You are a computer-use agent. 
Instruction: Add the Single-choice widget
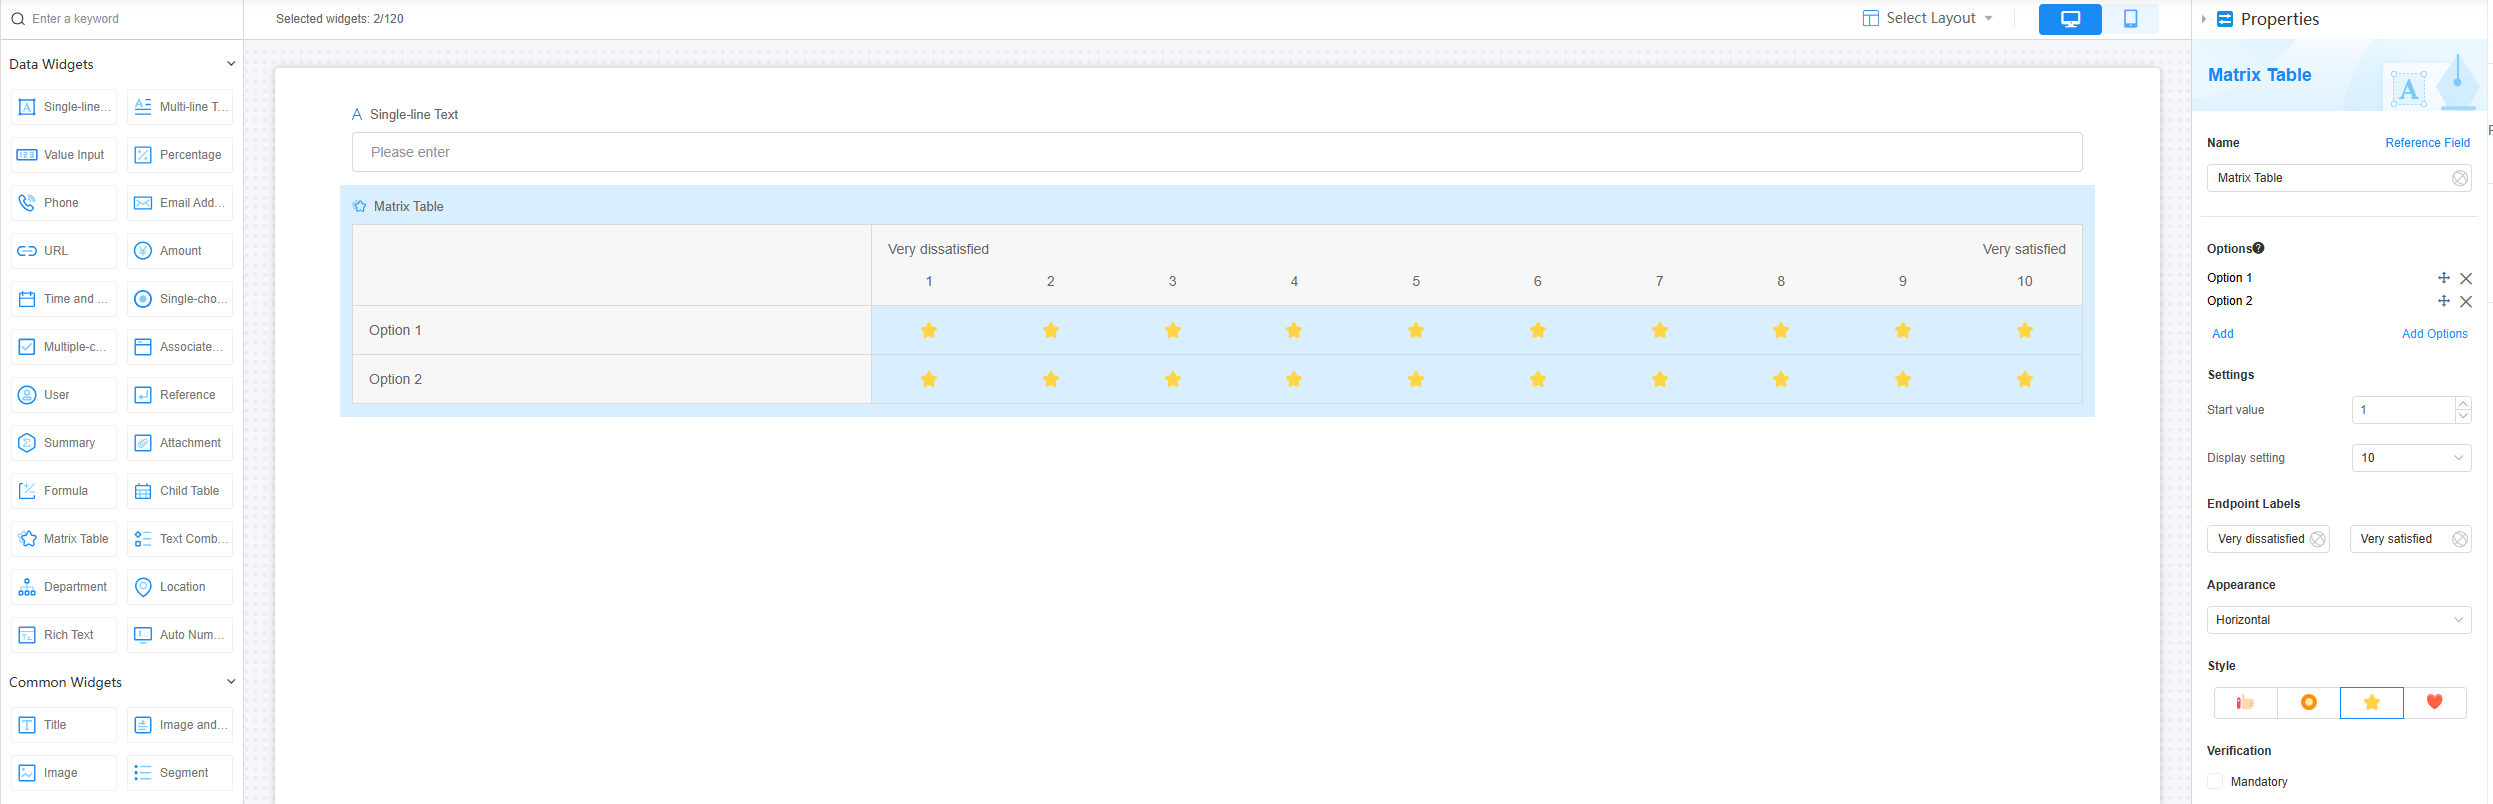point(180,299)
